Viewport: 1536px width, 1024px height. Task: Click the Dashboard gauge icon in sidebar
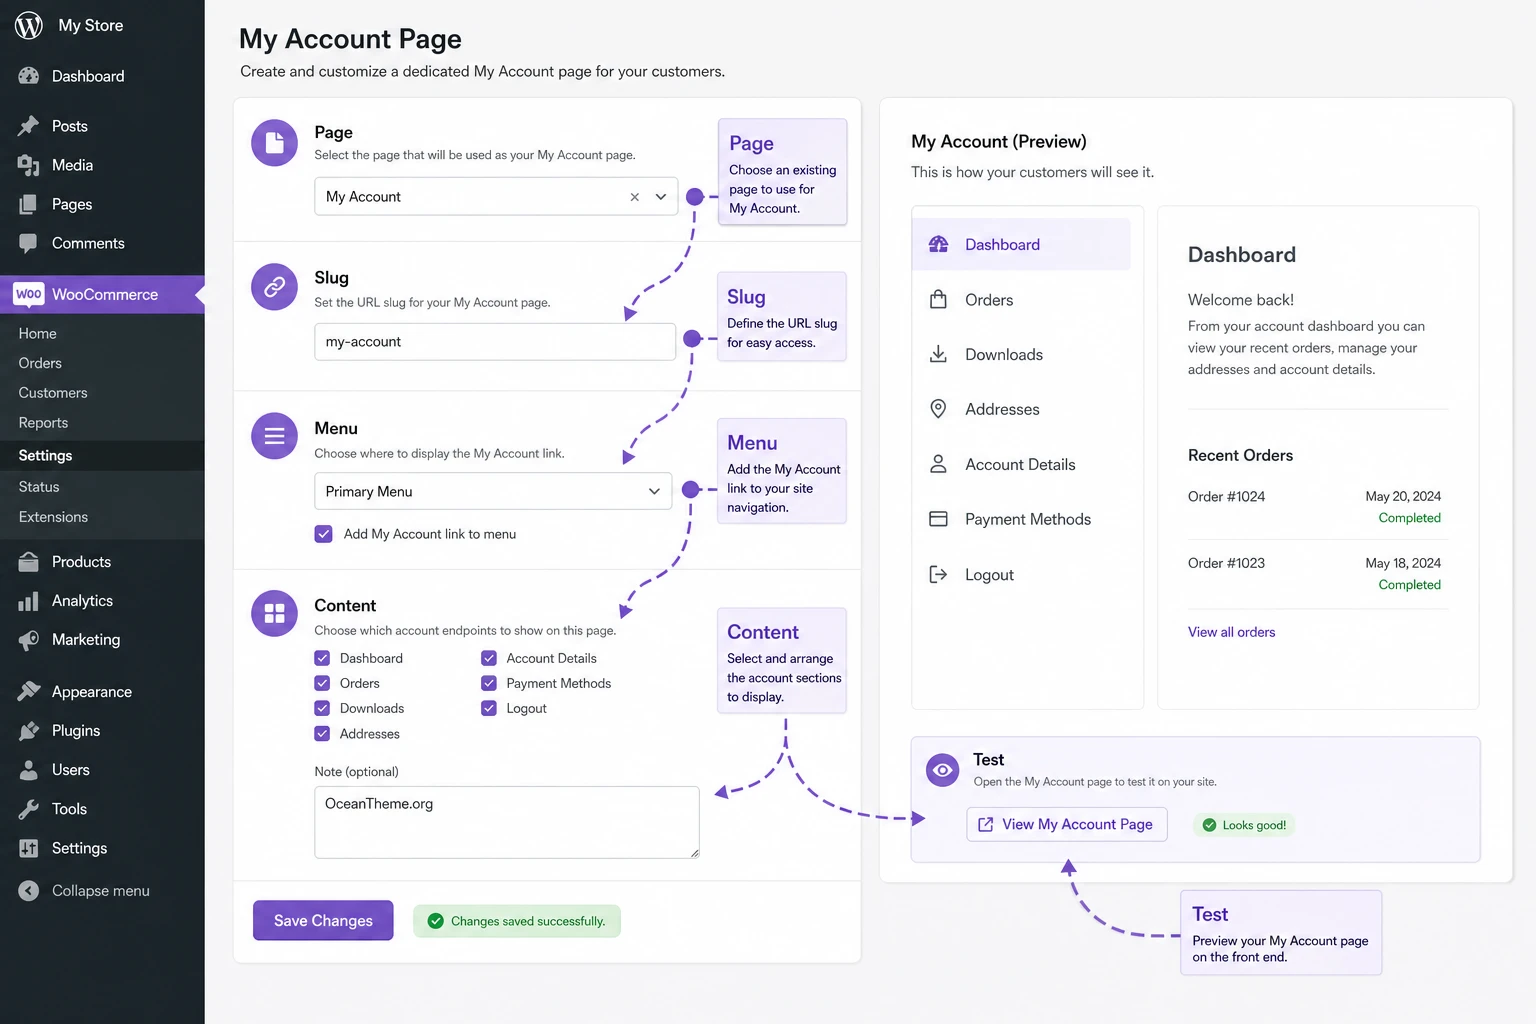click(x=29, y=76)
